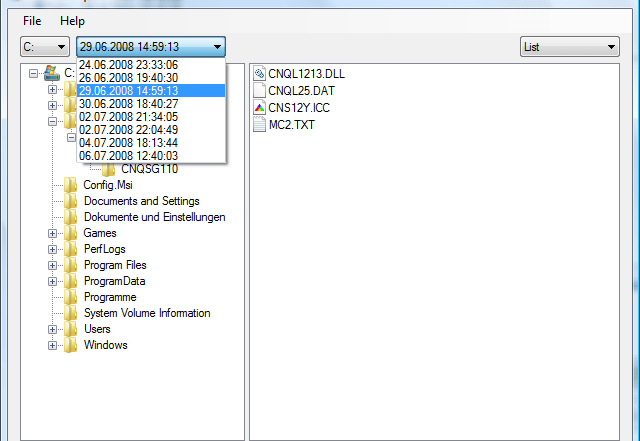Click the C: drive computer icon
Image resolution: width=640 pixels, height=441 pixels.
coord(52,72)
